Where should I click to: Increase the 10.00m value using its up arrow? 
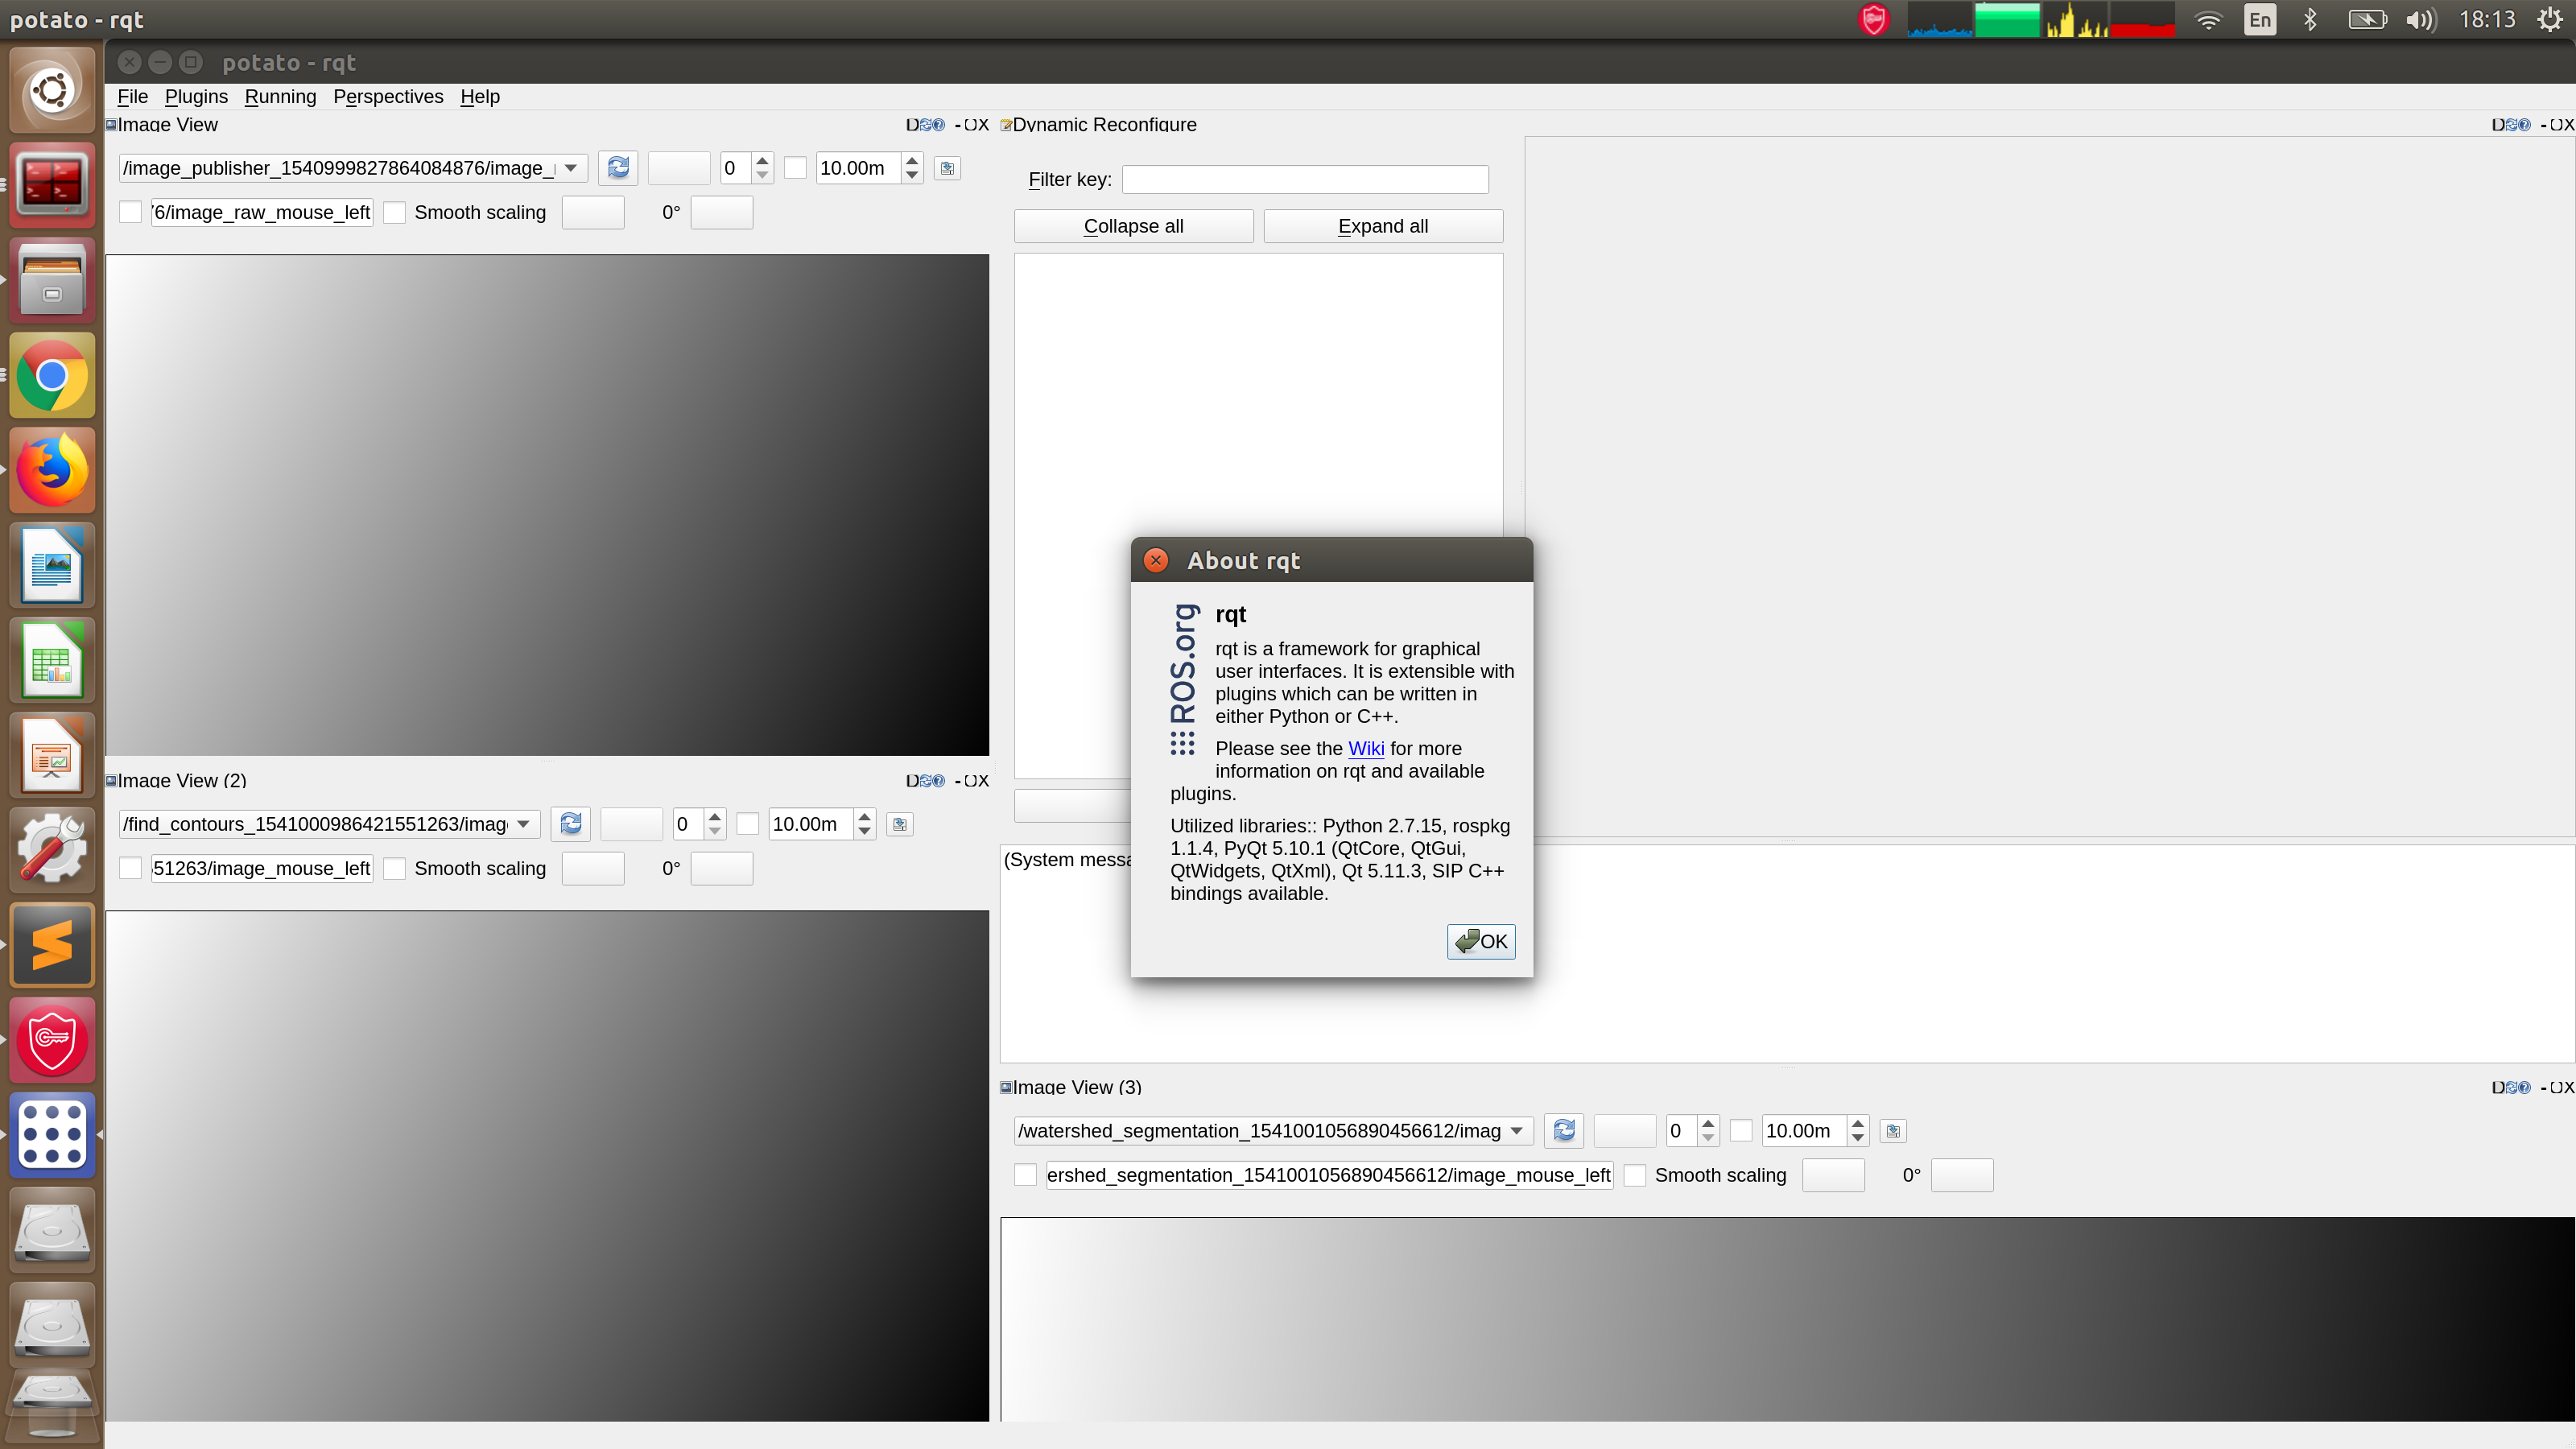click(x=911, y=161)
